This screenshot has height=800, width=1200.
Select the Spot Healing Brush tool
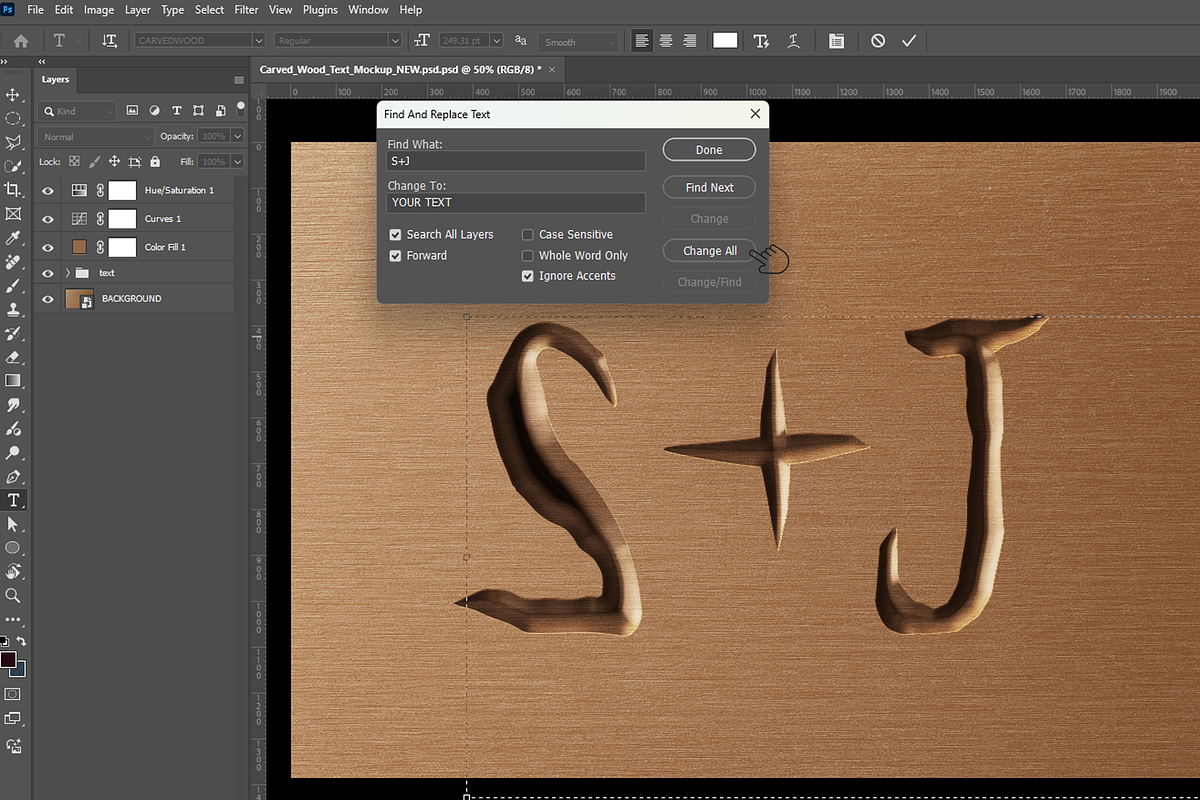[14, 262]
